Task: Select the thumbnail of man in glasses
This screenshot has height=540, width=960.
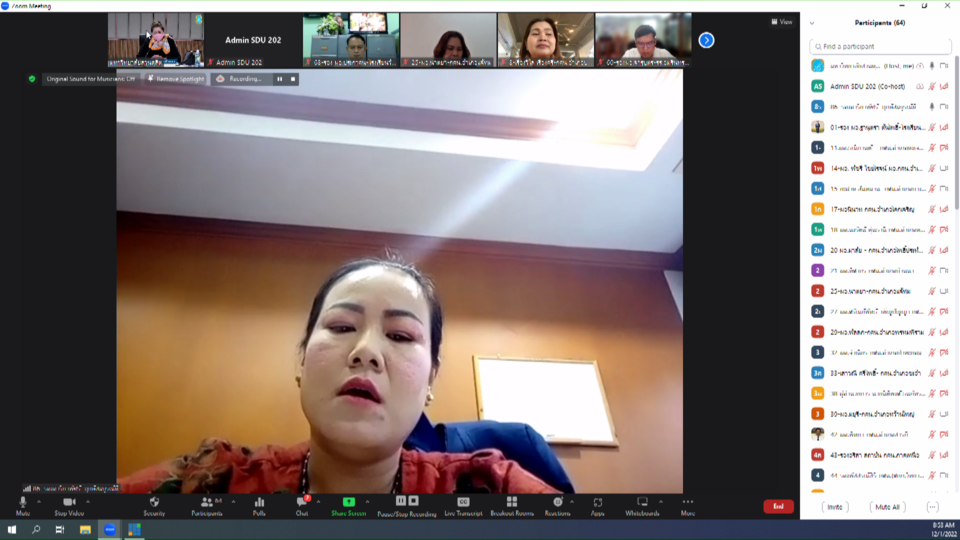Action: pos(643,40)
